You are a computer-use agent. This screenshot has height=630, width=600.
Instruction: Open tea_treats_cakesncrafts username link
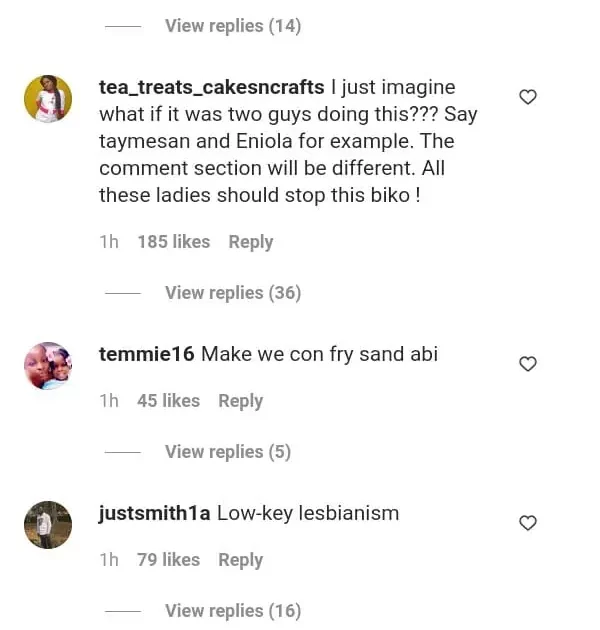(211, 88)
